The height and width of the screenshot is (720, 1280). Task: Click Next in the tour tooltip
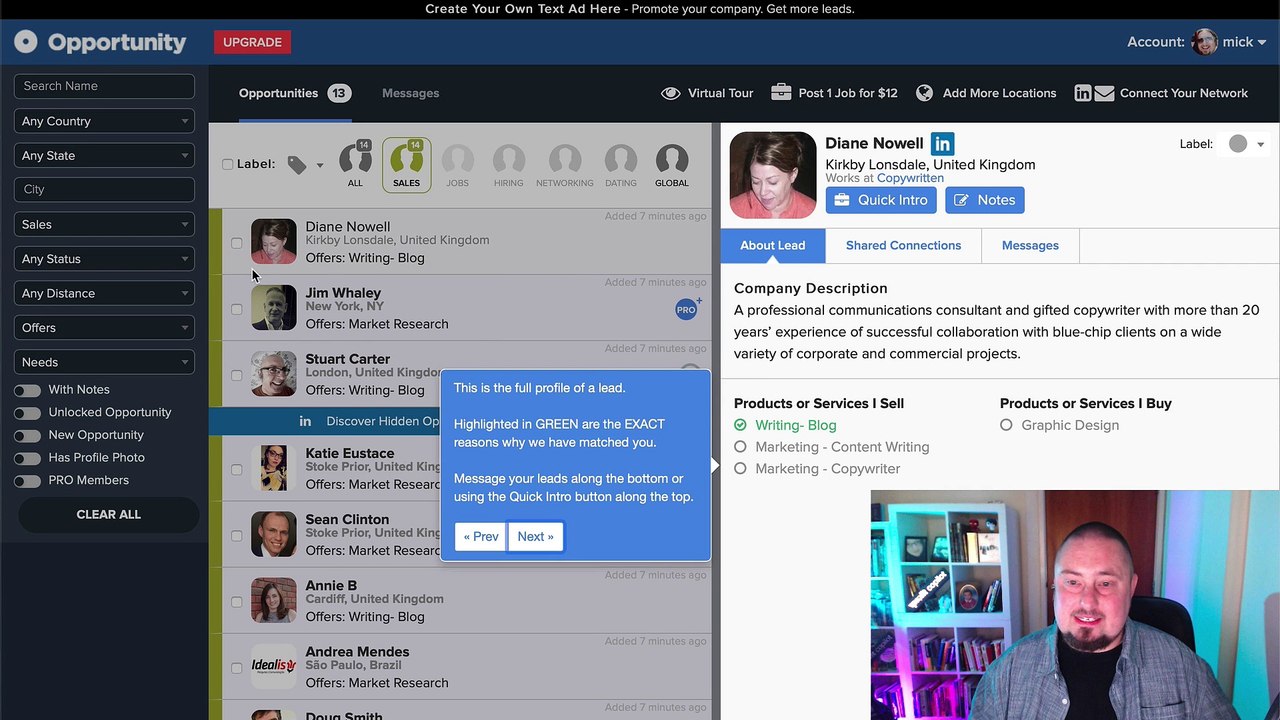[x=536, y=537]
